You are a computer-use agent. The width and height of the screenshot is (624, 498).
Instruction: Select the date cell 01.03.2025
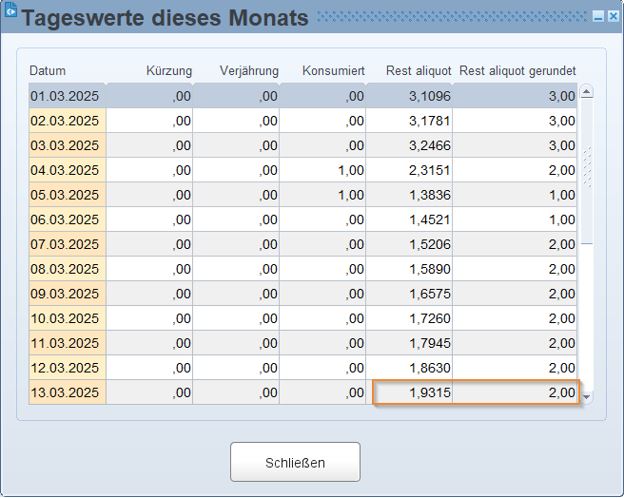pos(65,96)
